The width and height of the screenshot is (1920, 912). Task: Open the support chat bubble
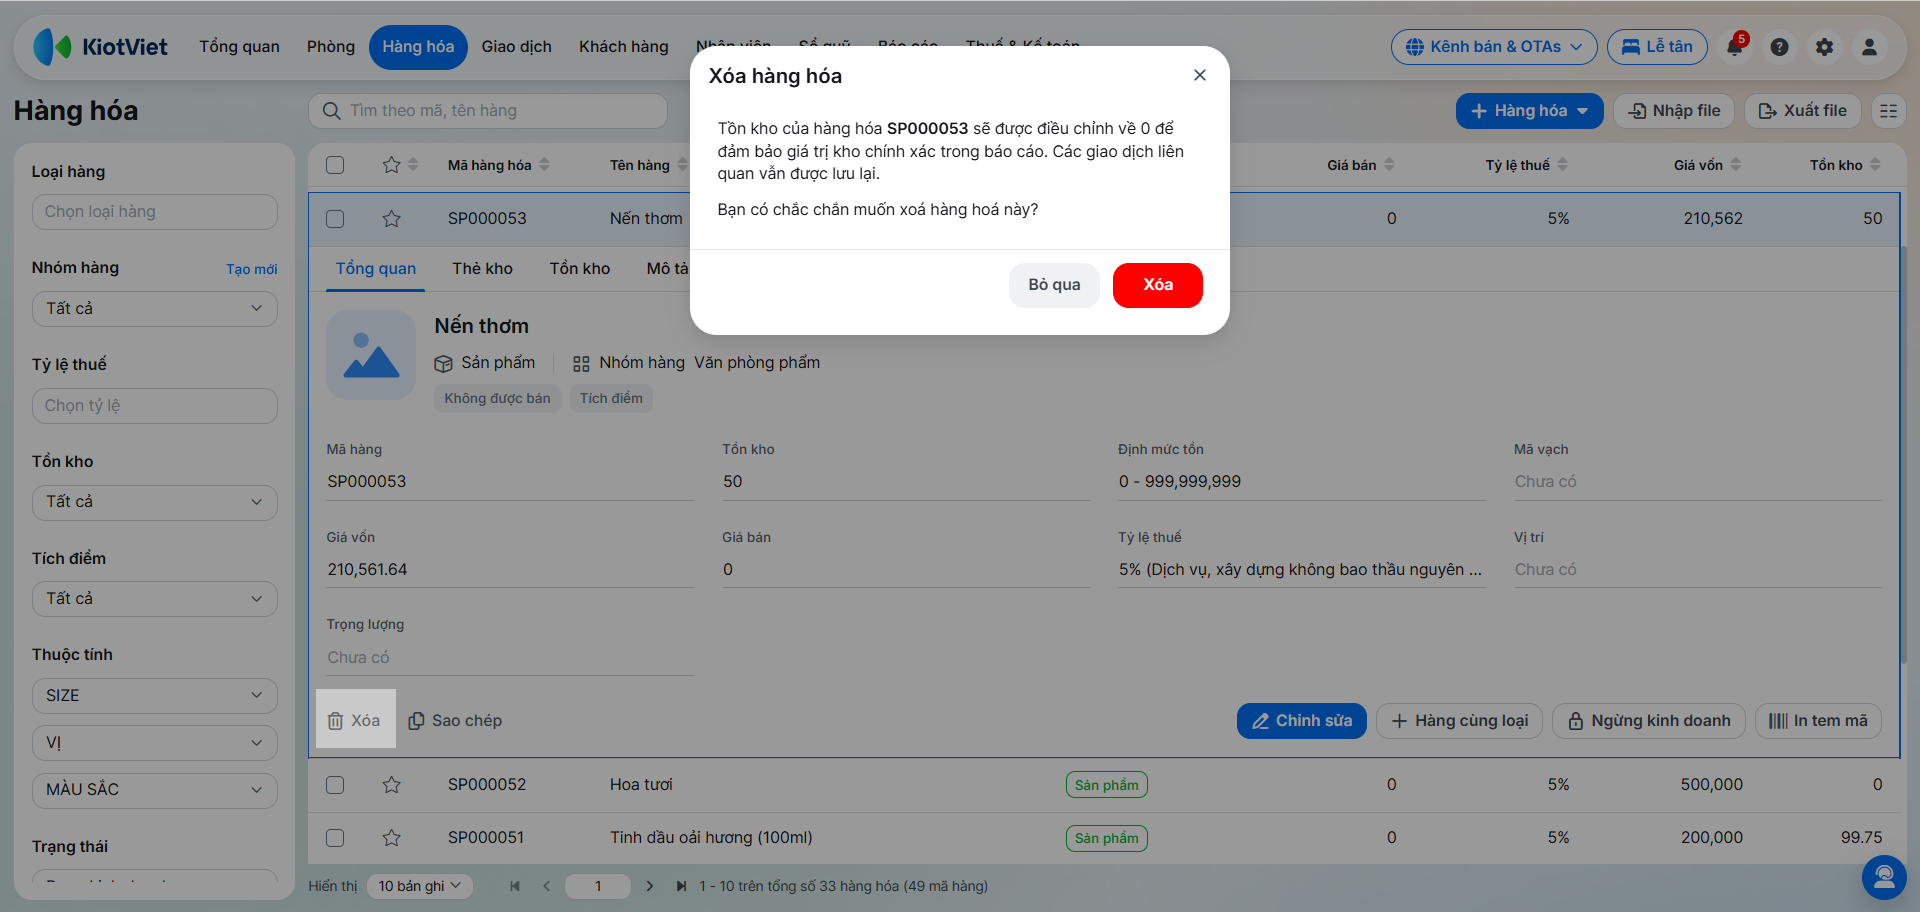[1884, 877]
